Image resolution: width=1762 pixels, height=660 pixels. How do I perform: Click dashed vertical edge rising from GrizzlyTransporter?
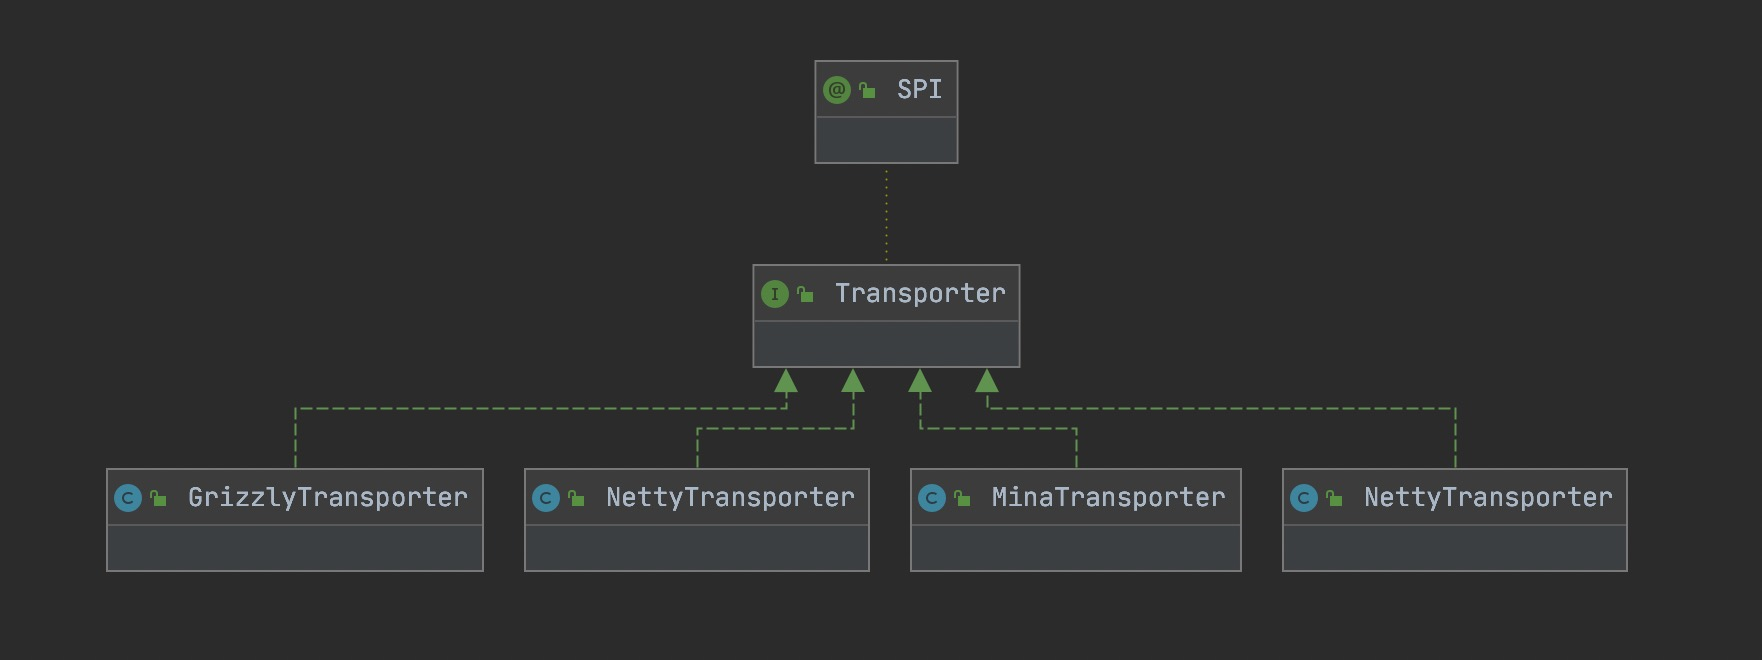295,440
